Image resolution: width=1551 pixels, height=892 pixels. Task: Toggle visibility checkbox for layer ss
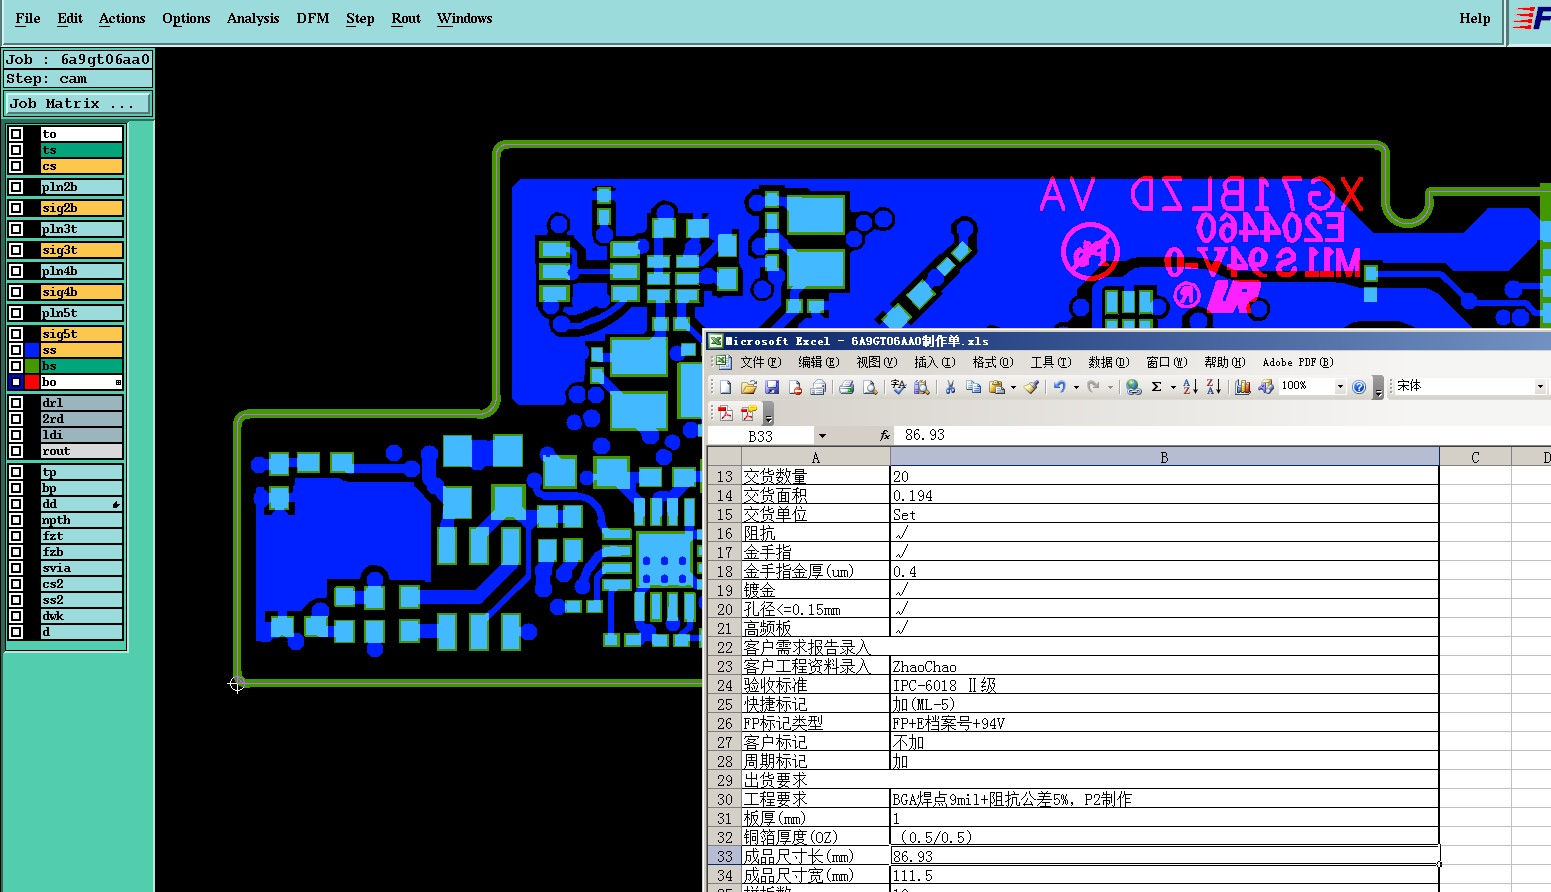[x=16, y=350]
